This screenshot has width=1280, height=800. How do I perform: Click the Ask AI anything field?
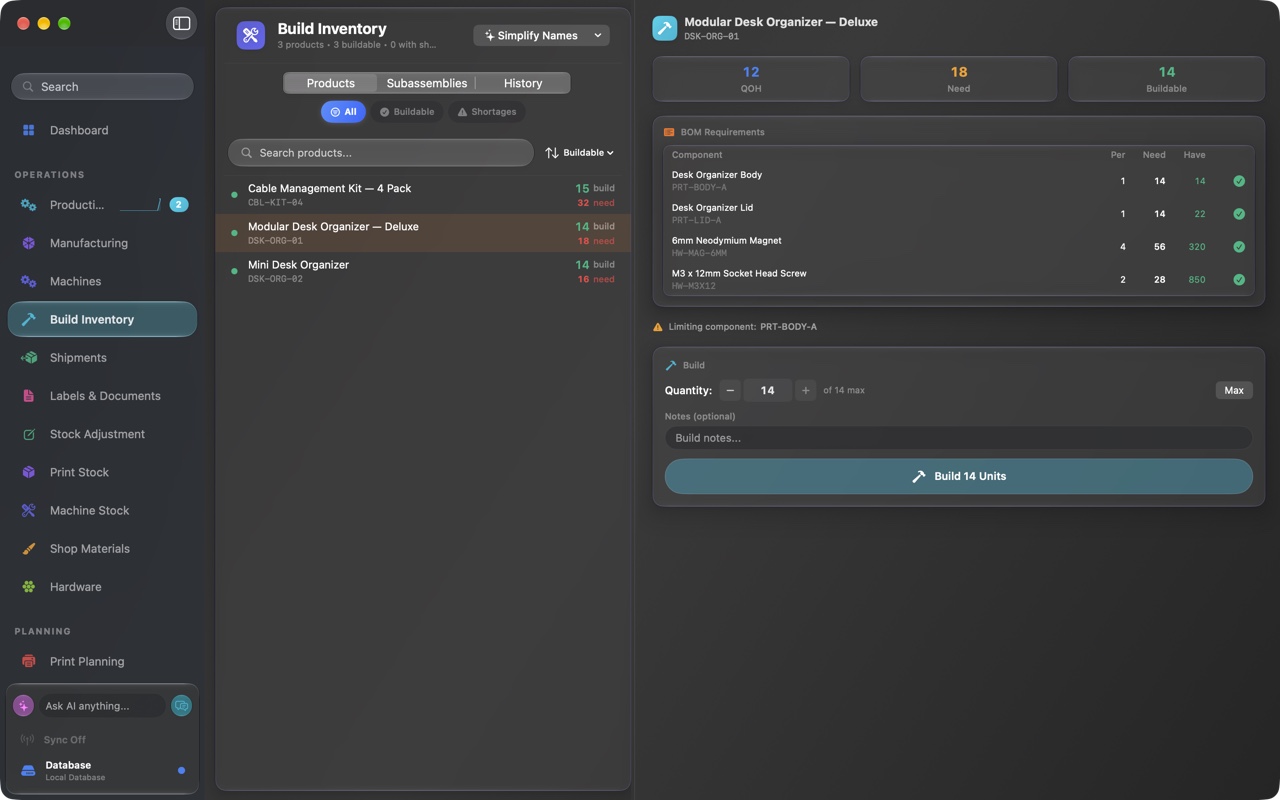[102, 706]
